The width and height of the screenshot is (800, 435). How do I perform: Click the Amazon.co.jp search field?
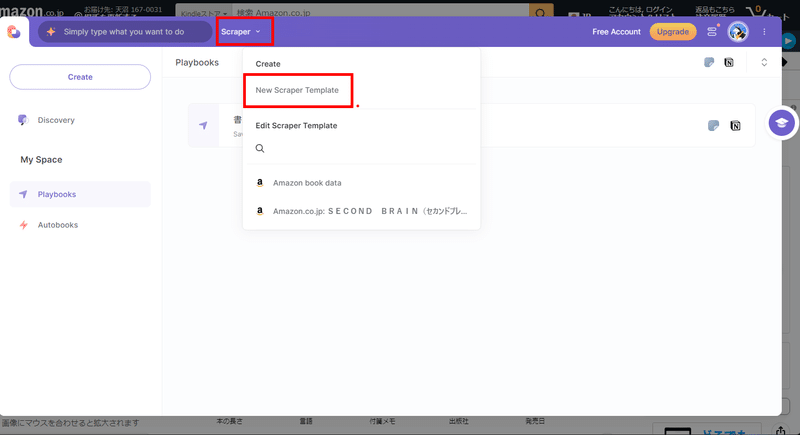[381, 12]
